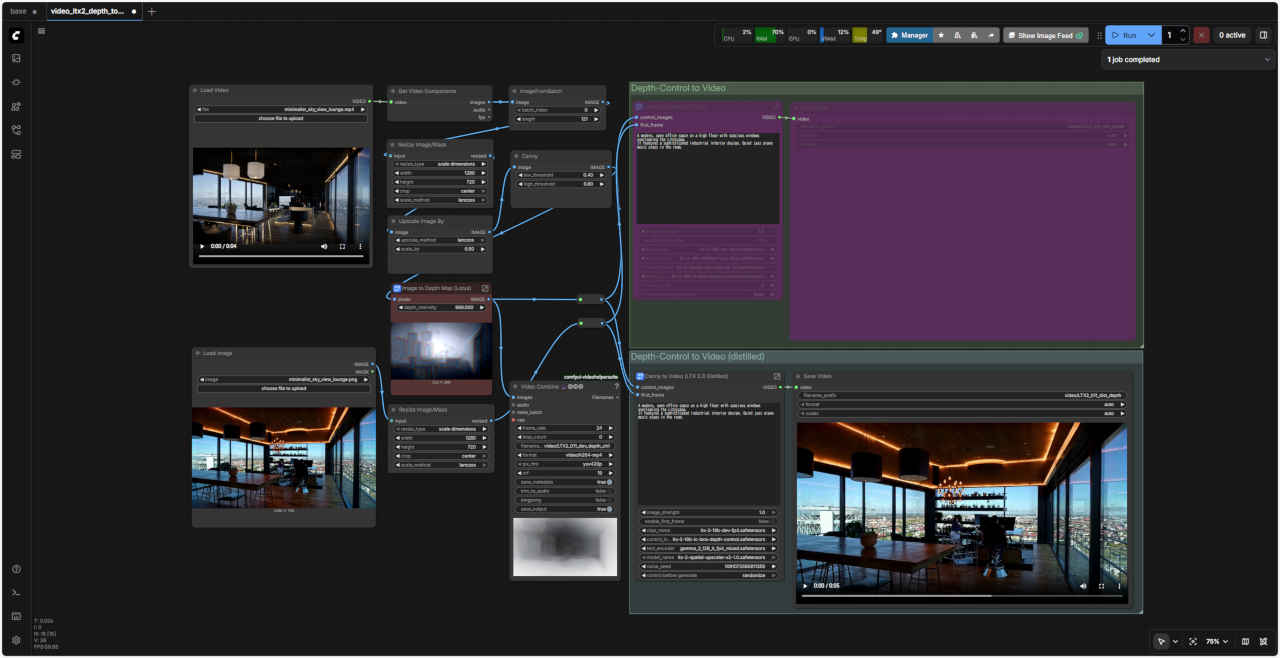1280x658 pixels.
Task: Toggle the right side panel icon
Action: pos(1263,35)
